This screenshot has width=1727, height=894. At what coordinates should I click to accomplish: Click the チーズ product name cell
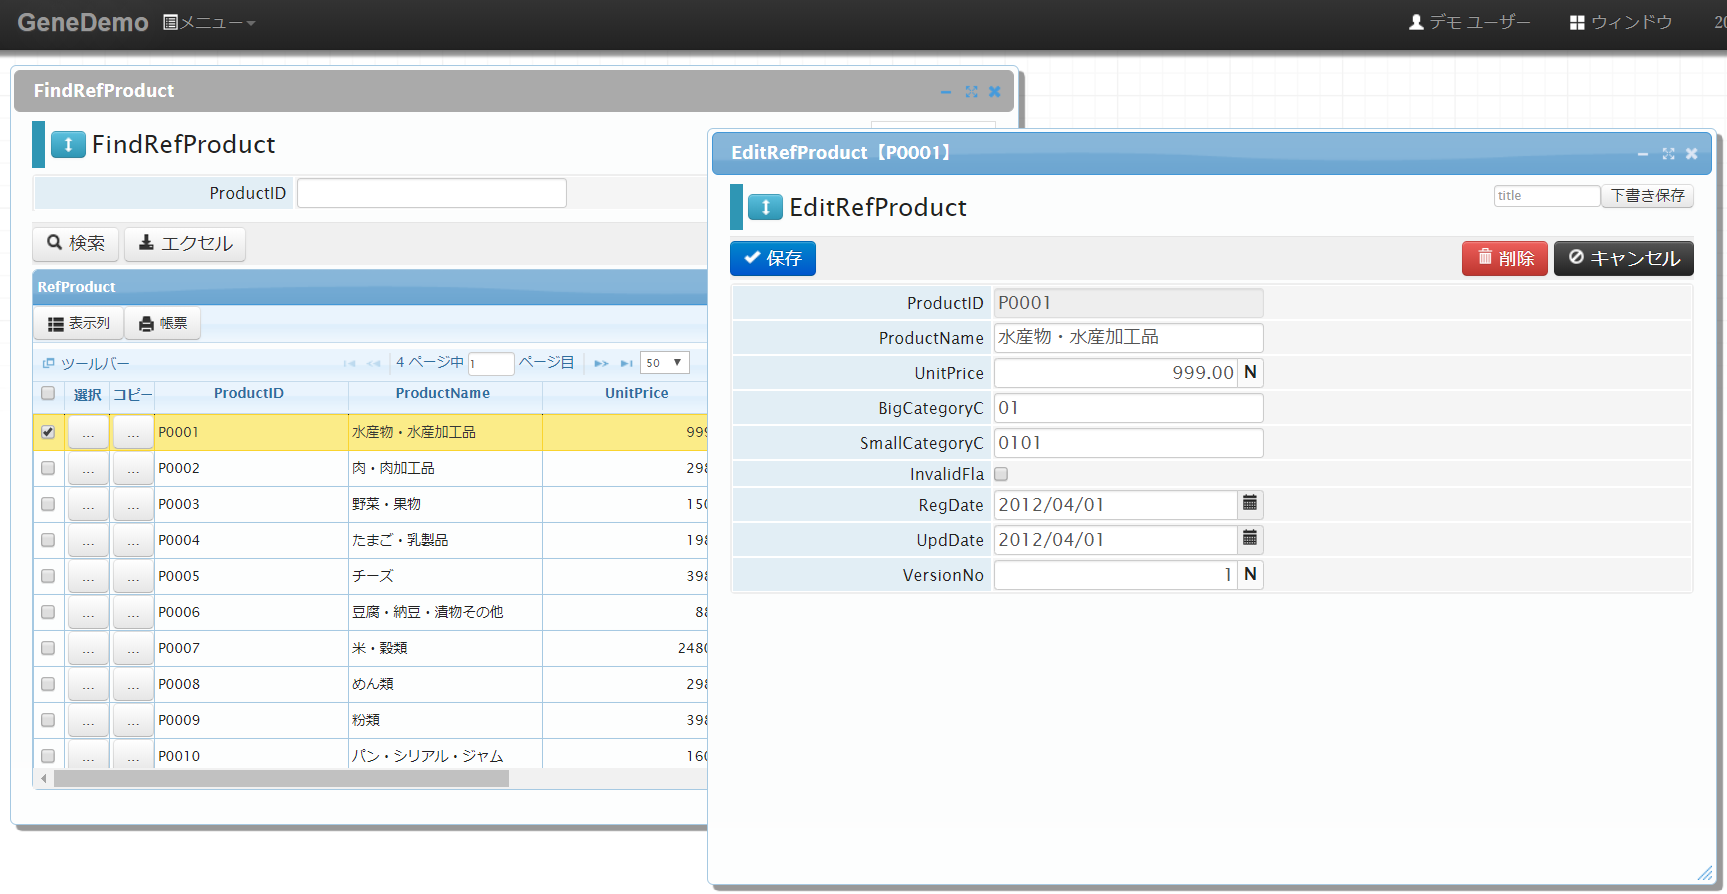(445, 576)
